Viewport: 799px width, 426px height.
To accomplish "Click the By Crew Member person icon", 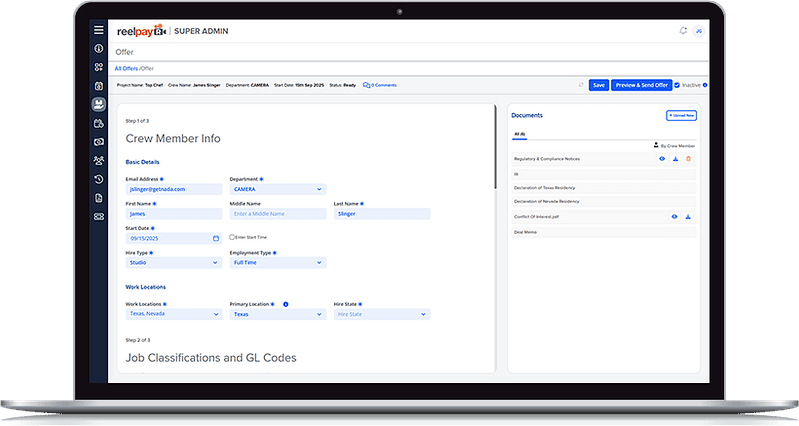I will (x=656, y=145).
